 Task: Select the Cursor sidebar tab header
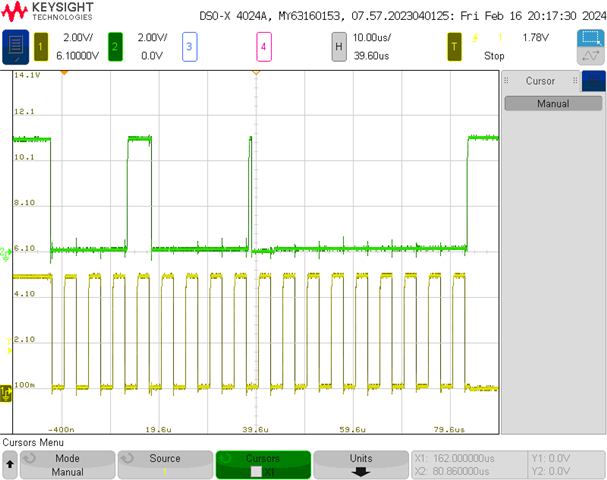tap(540, 81)
